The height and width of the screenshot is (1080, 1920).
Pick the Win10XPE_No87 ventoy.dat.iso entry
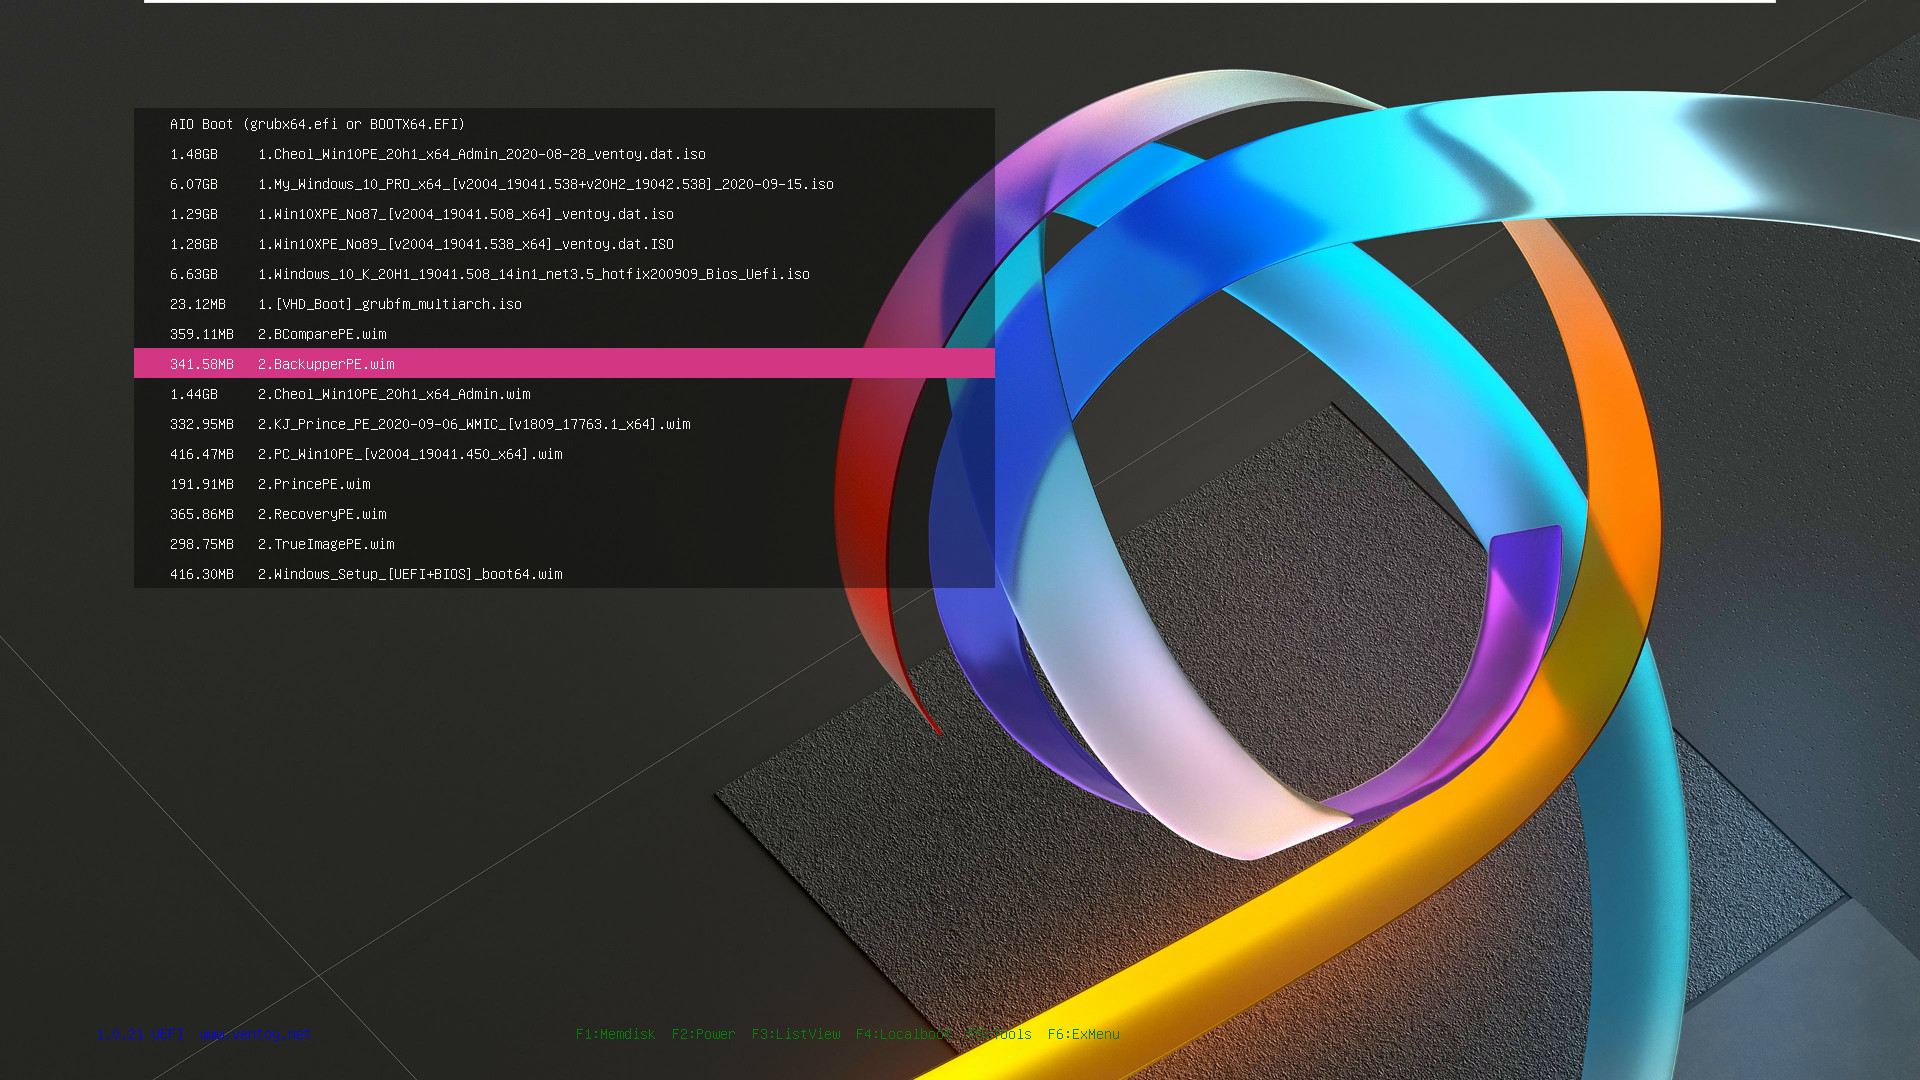click(564, 214)
